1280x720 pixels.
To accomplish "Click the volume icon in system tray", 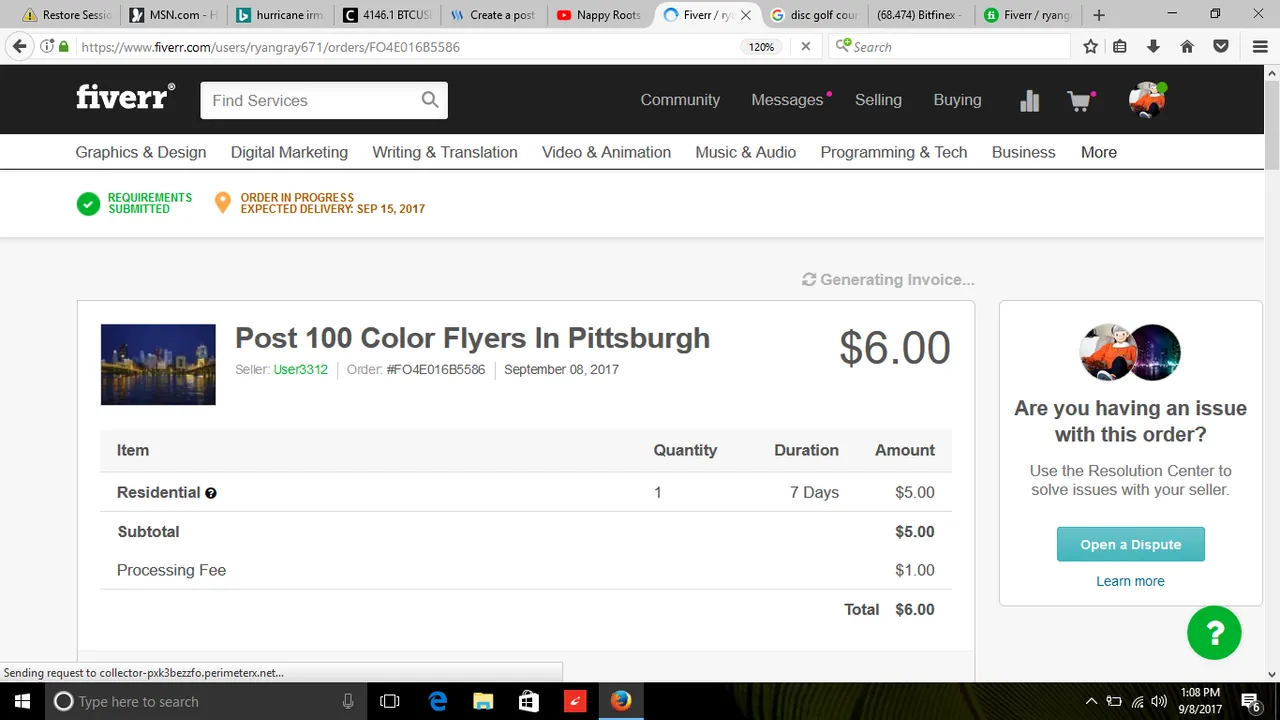I will (1159, 701).
